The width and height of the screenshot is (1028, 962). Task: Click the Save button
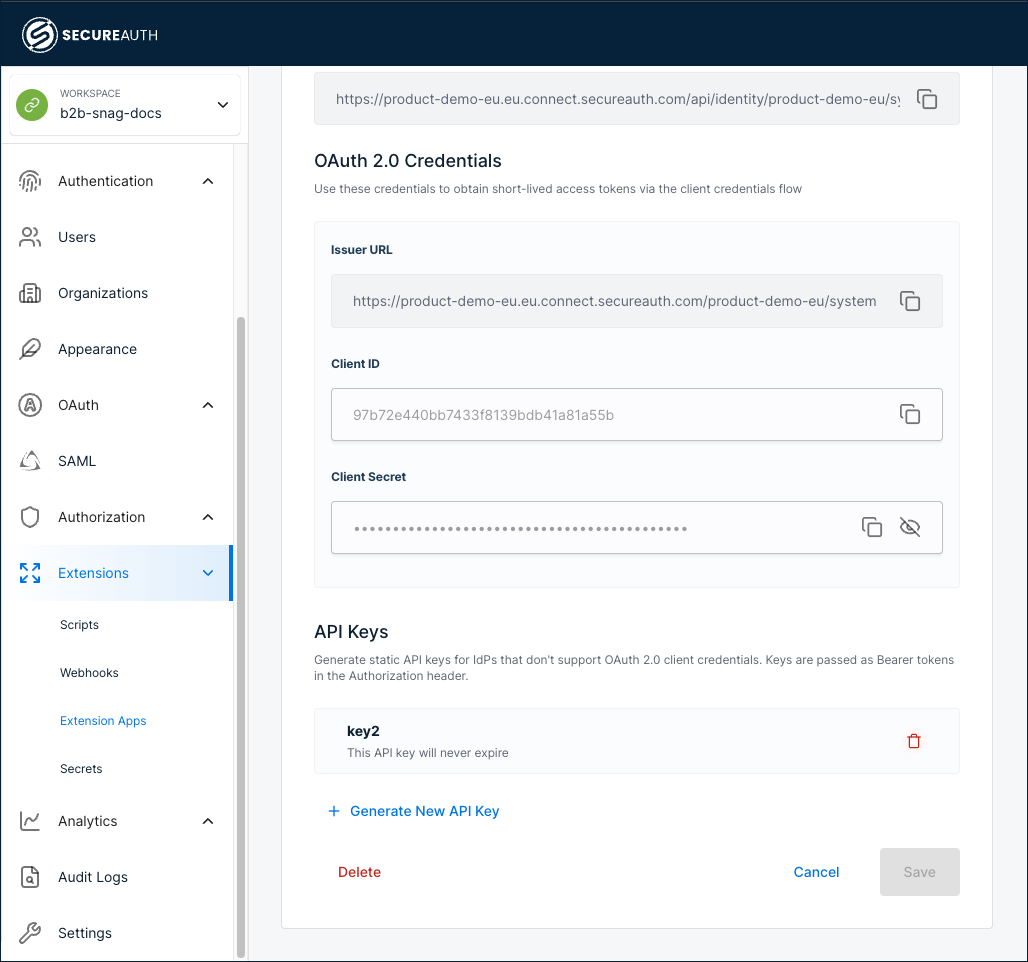pos(919,872)
